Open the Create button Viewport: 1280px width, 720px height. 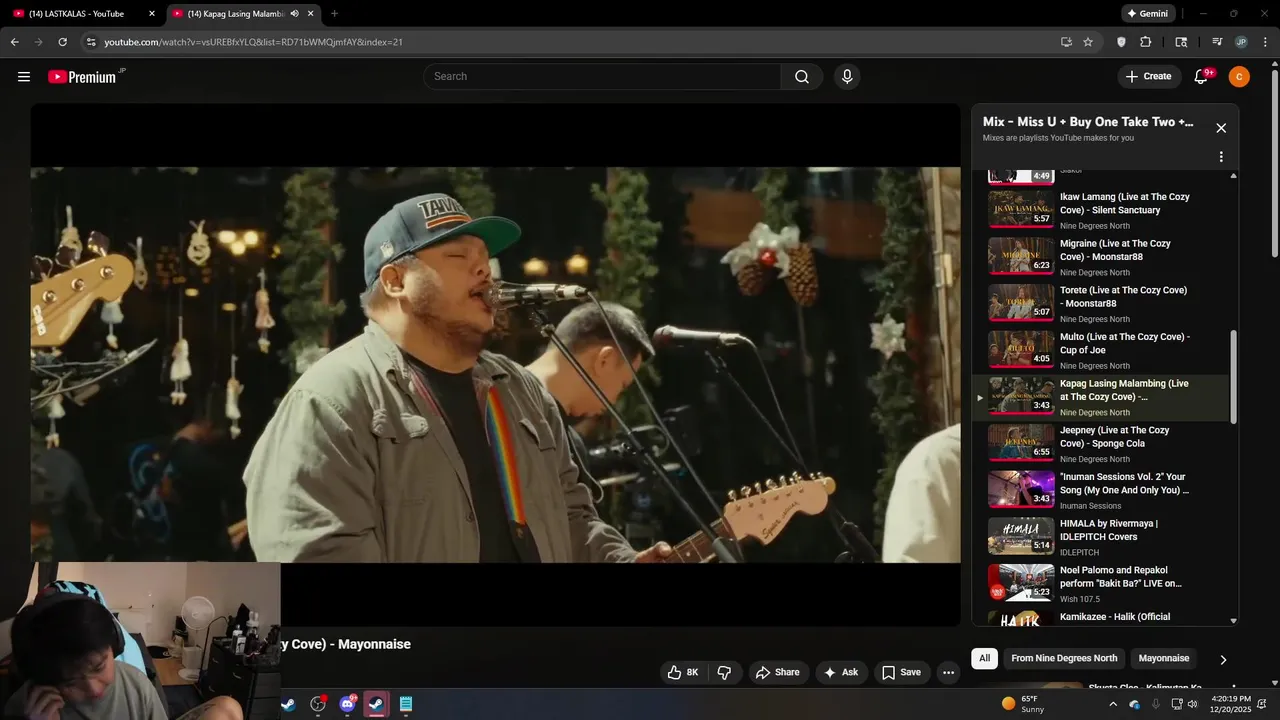pyautogui.click(x=1148, y=77)
